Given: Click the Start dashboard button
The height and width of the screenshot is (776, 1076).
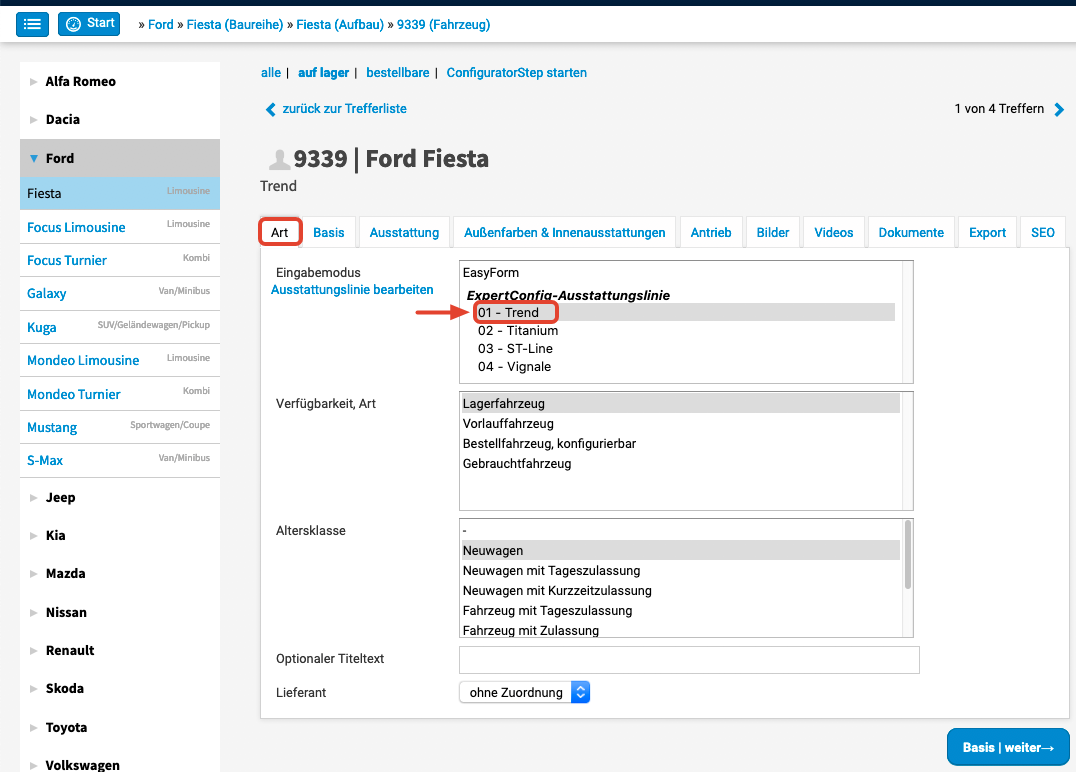Looking at the screenshot, I should tap(89, 24).
